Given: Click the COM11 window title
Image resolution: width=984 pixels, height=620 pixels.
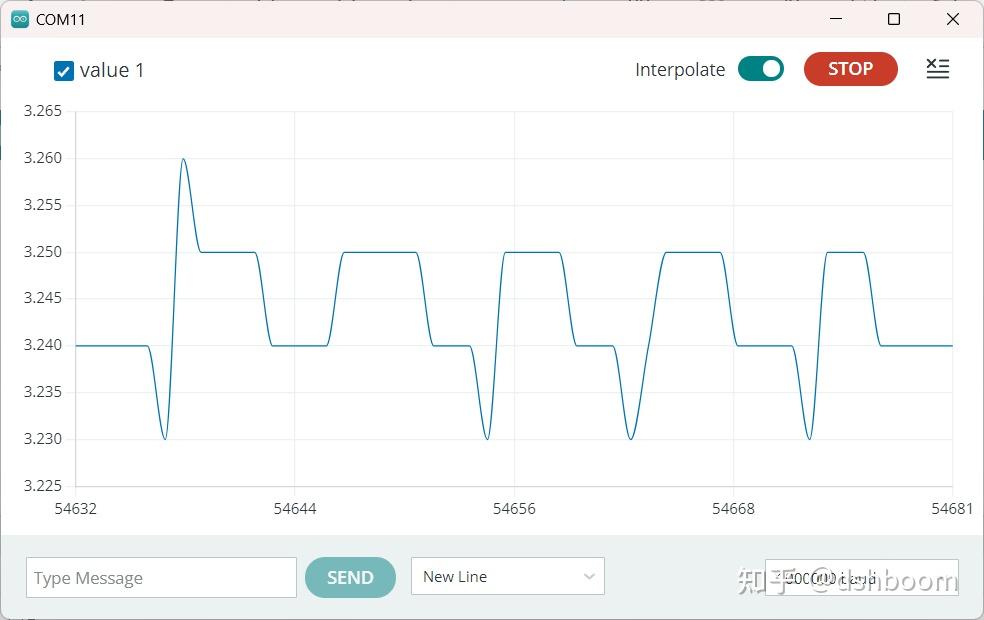Looking at the screenshot, I should 59,19.
